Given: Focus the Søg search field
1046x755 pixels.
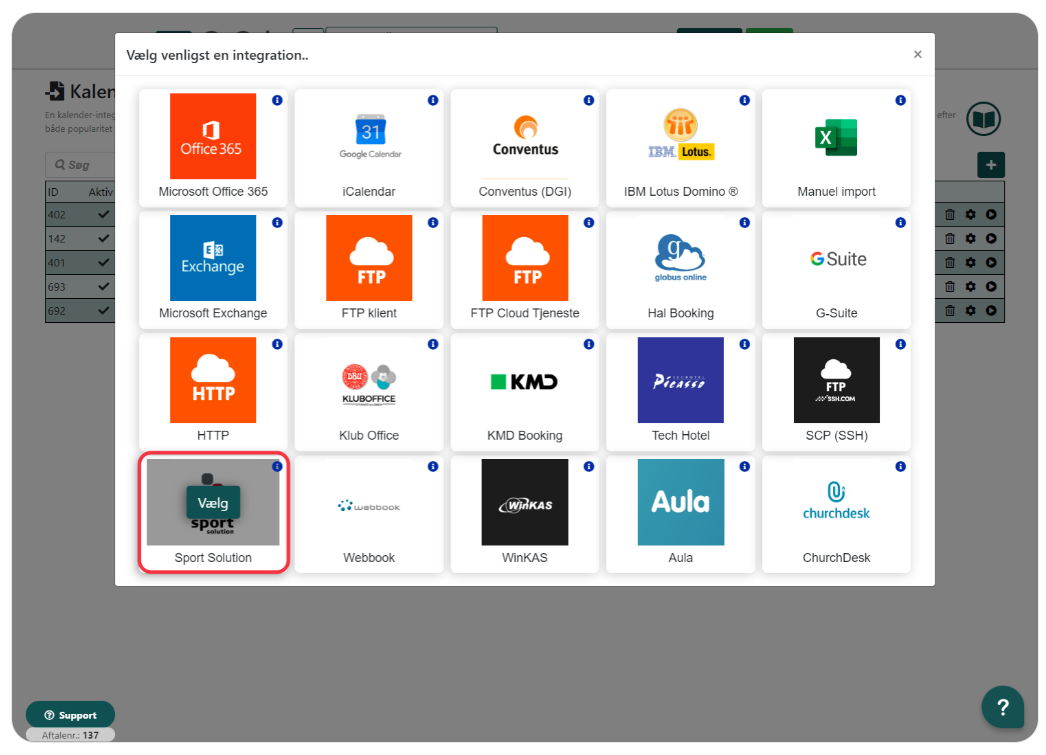Looking at the screenshot, I should [x=80, y=165].
